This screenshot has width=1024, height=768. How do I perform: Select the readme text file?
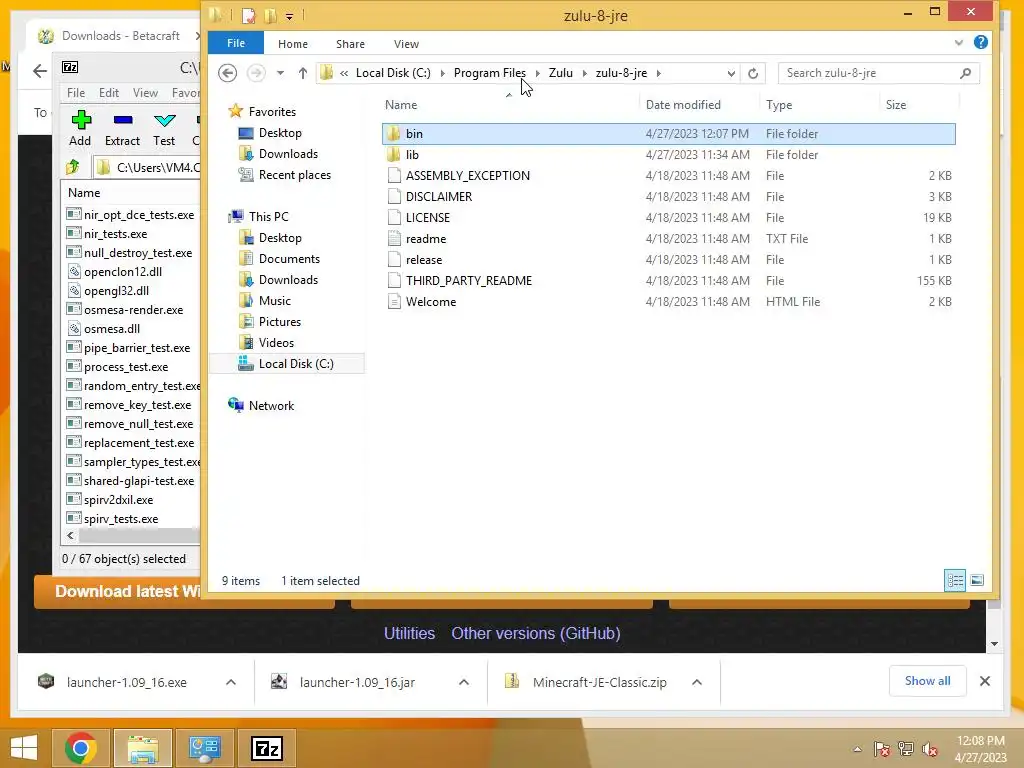coord(669,238)
